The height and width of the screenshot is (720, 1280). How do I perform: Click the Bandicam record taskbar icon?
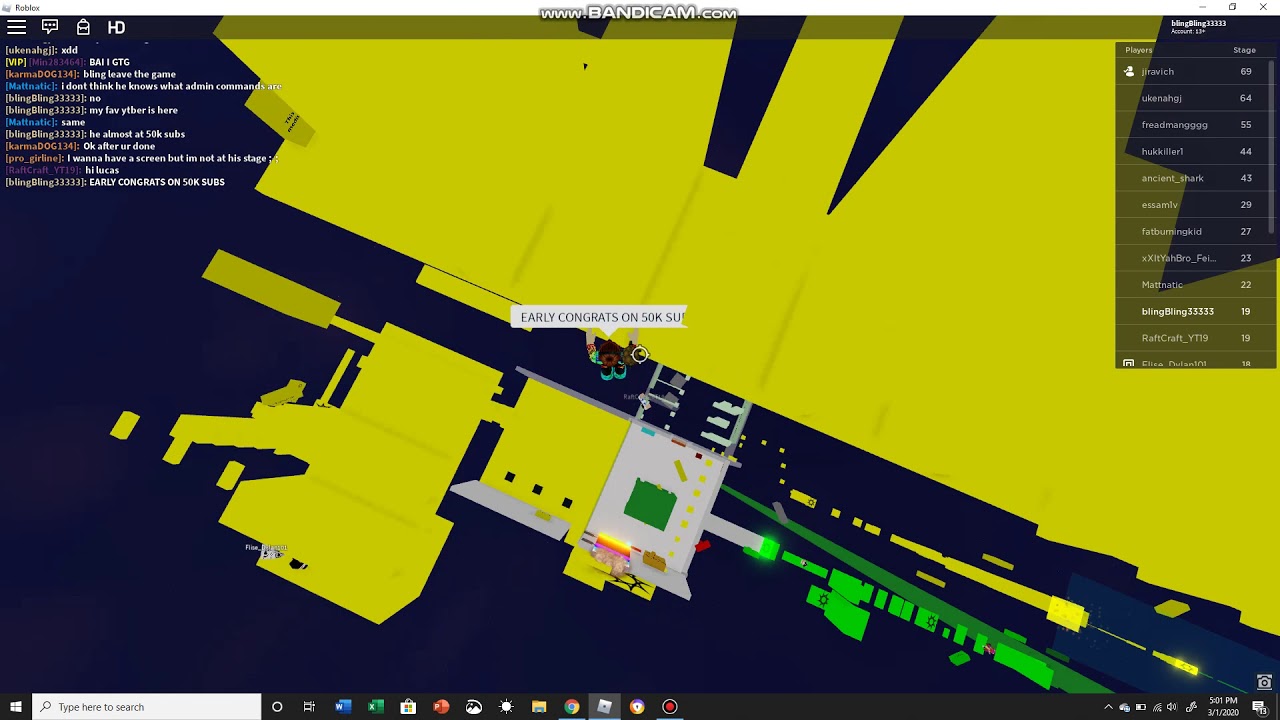click(x=670, y=707)
